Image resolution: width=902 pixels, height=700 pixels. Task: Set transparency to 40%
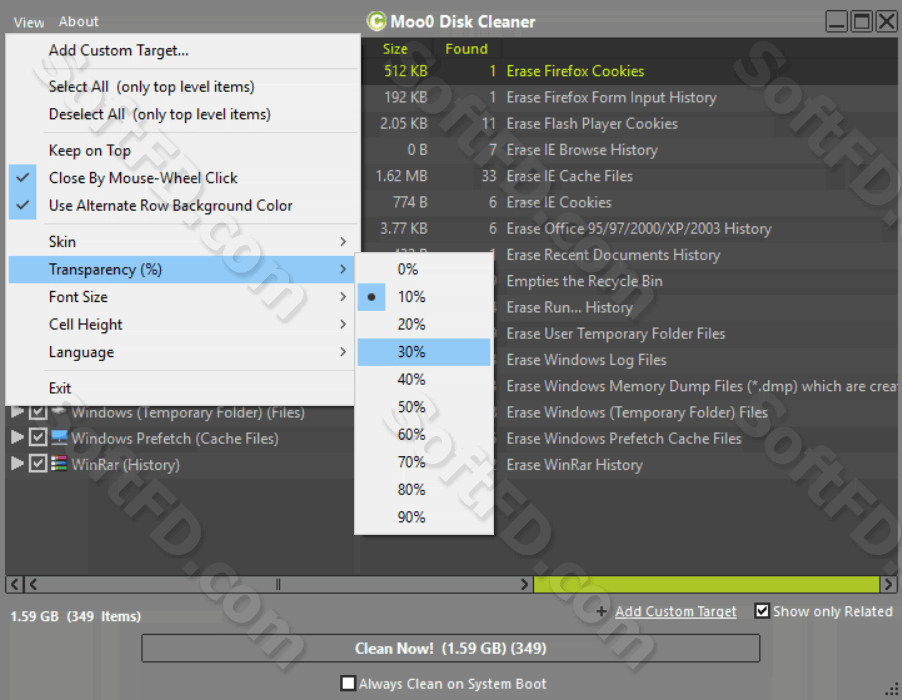click(x=424, y=380)
